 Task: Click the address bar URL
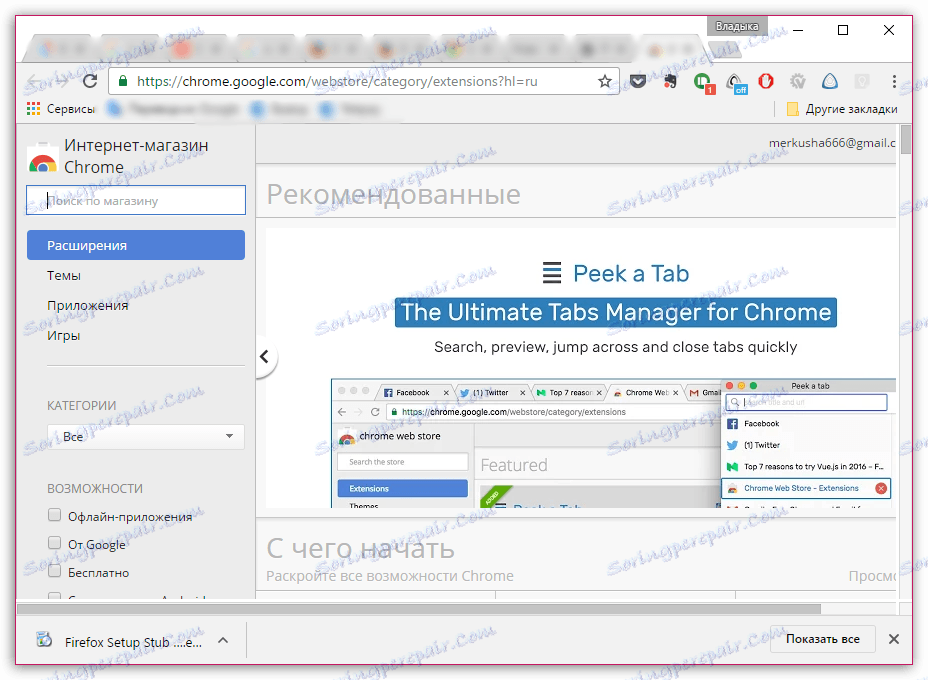[x=337, y=81]
